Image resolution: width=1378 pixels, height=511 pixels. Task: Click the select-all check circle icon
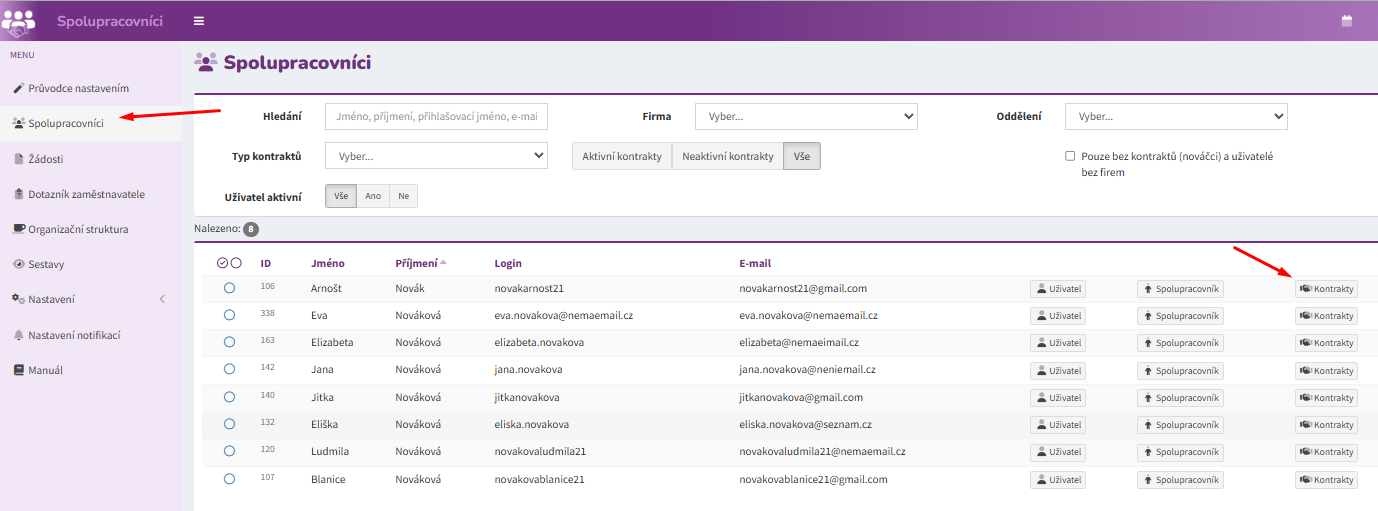(222, 263)
